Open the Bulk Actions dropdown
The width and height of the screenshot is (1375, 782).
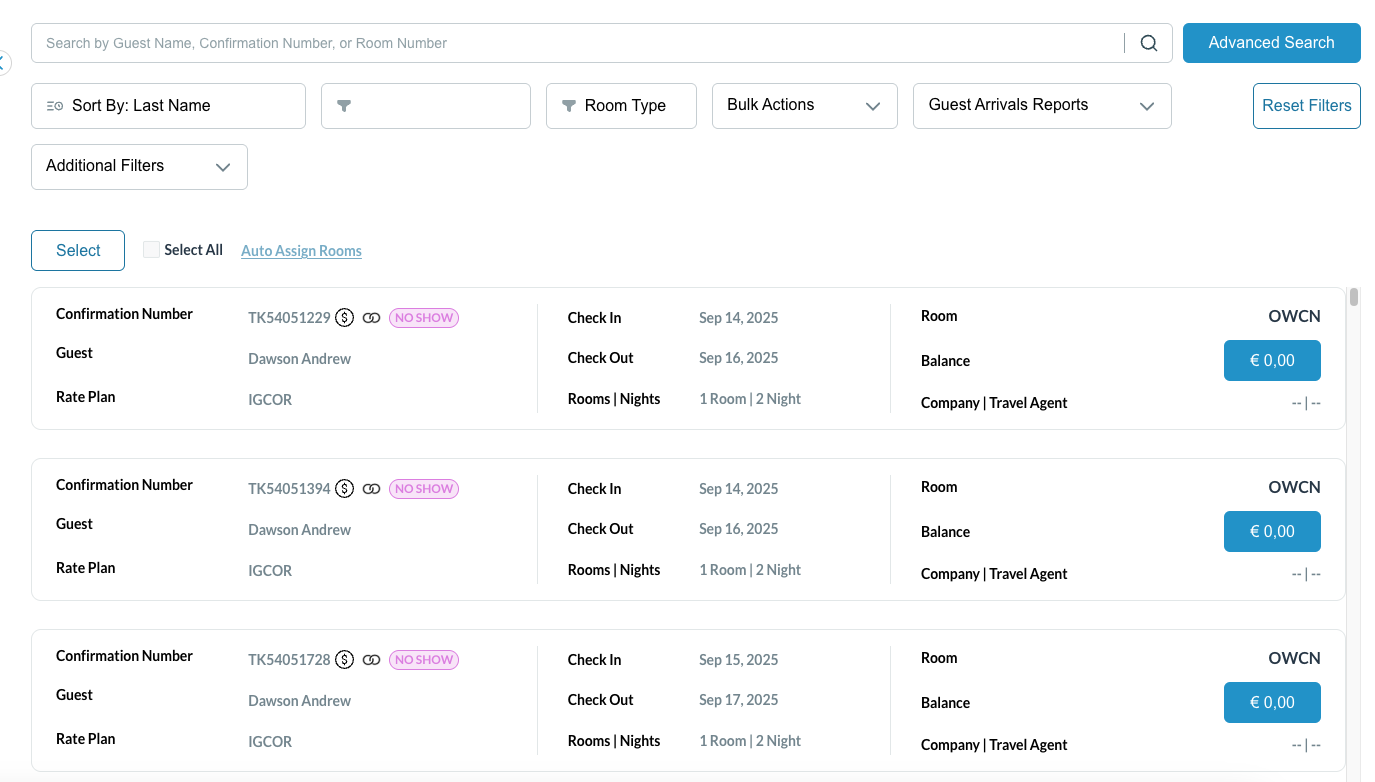pyautogui.click(x=804, y=106)
